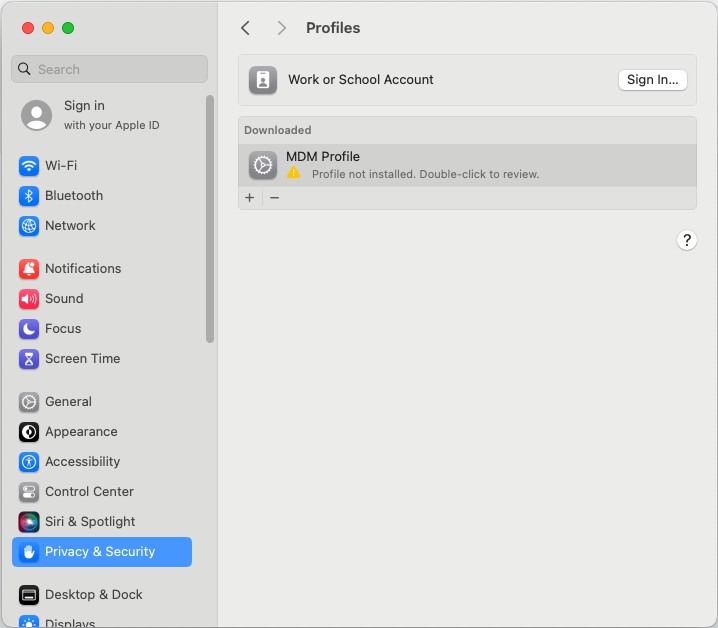Click the Wi-Fi icon in sidebar

click(x=29, y=166)
